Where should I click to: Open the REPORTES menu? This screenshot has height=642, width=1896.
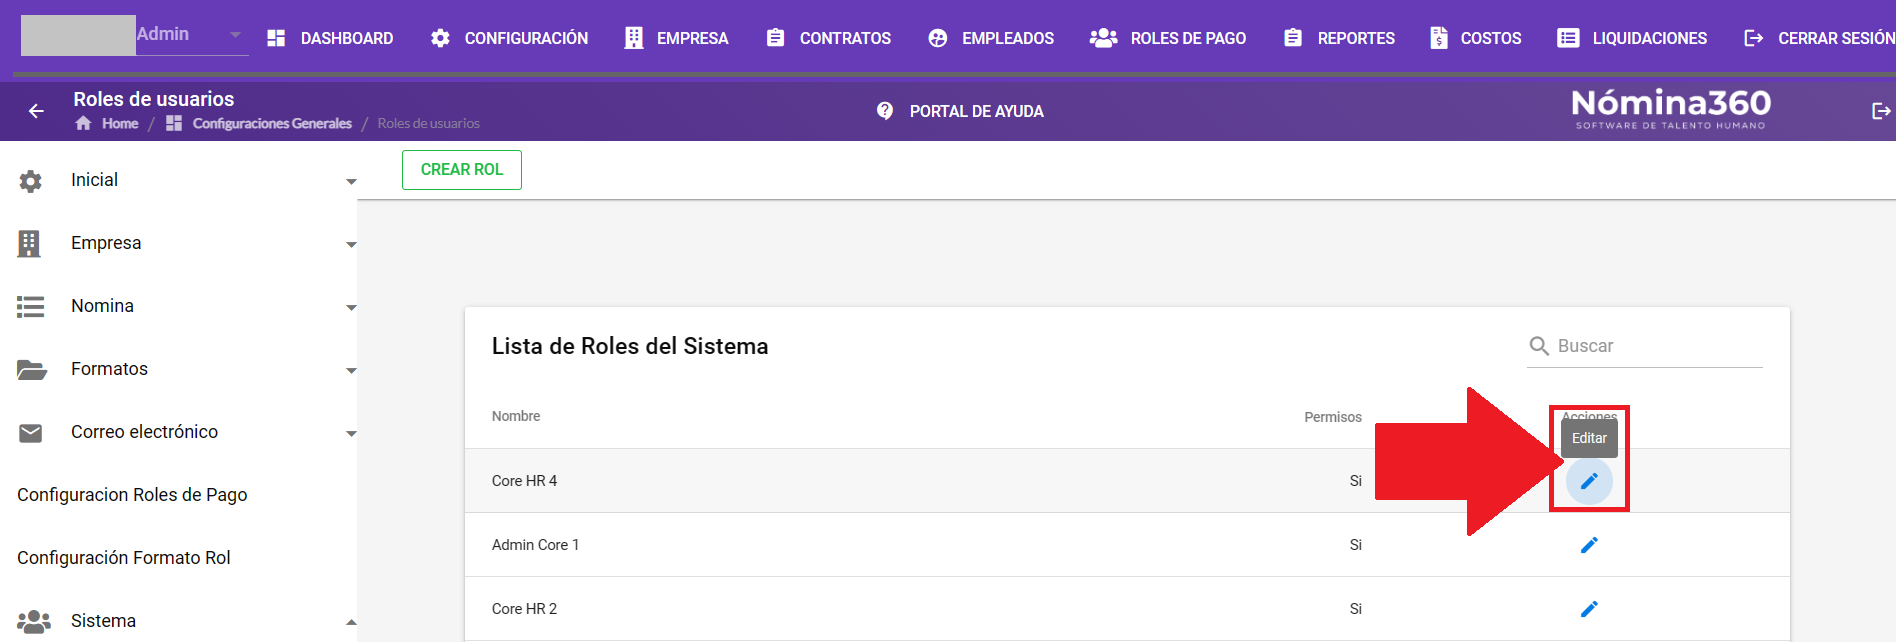pyautogui.click(x=1356, y=38)
